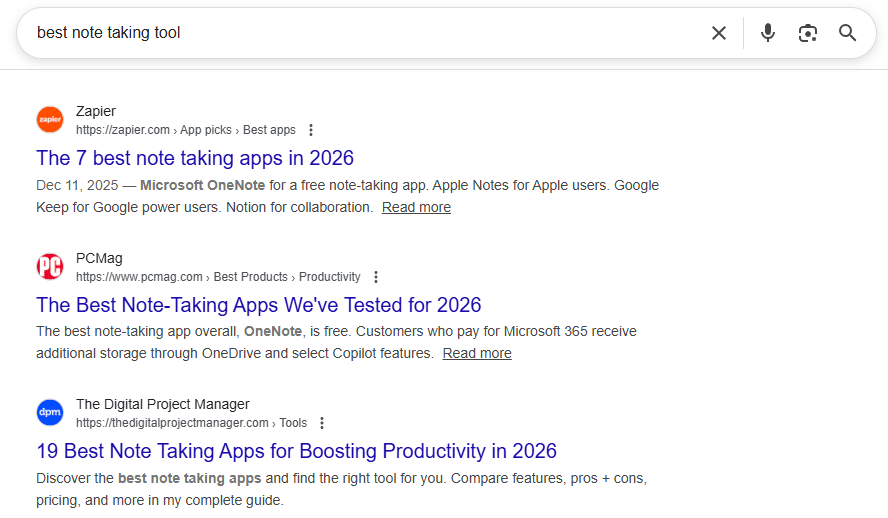Open search by image camera icon
Screen dimensions: 888x518
[808, 33]
